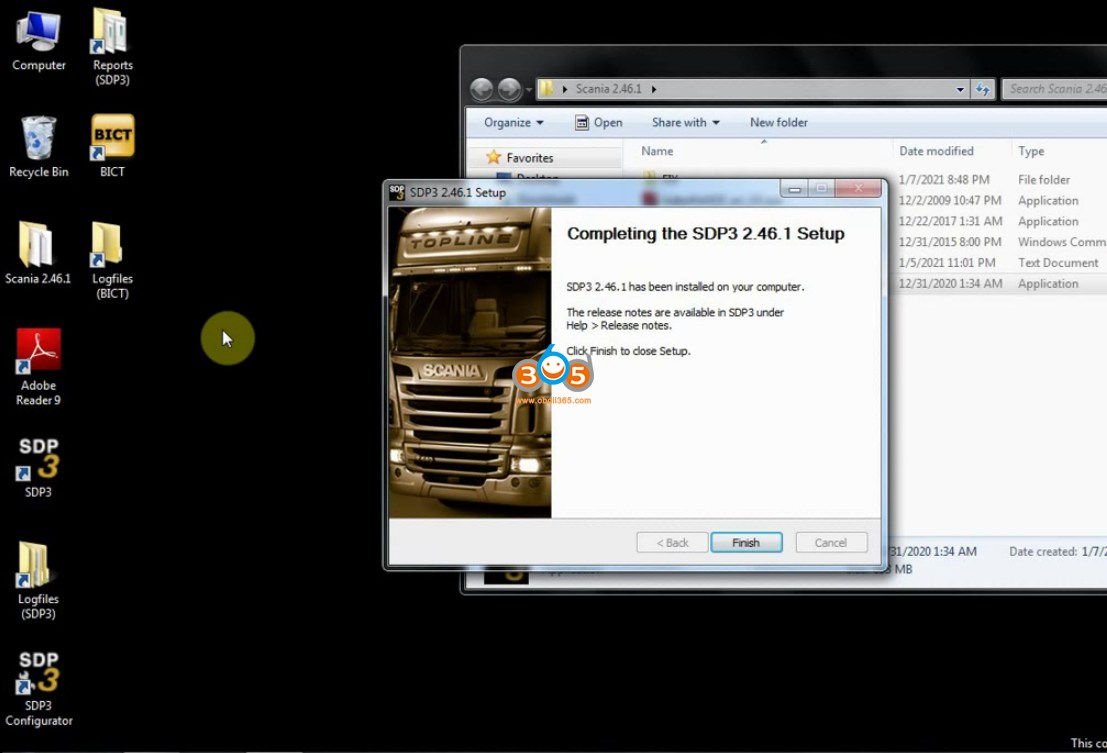Click New folder in Explorer toolbar

(x=779, y=122)
